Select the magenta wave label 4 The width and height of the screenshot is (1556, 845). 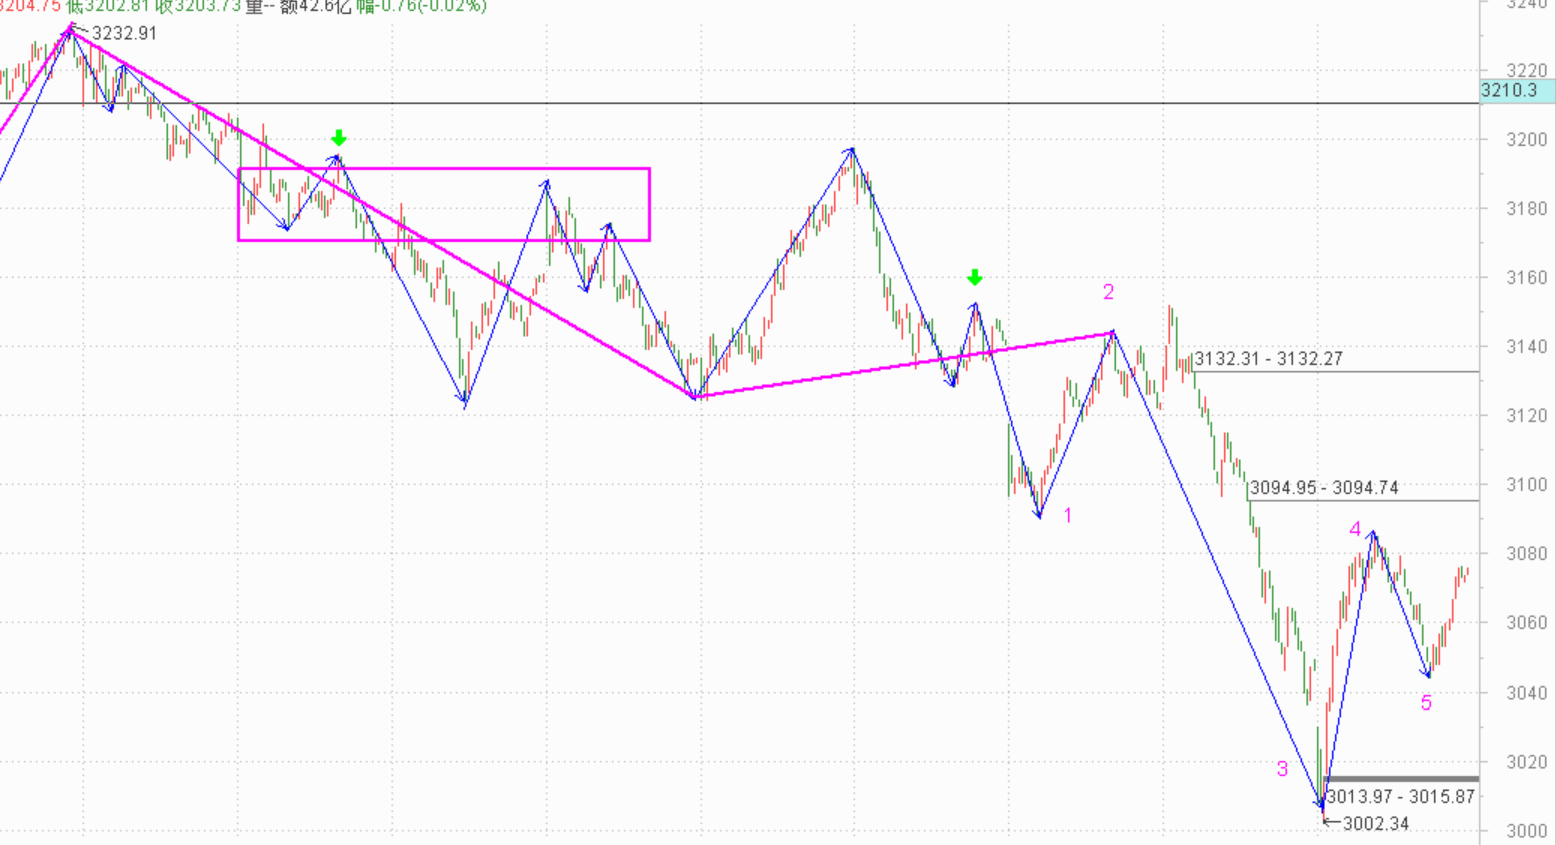1355,530
